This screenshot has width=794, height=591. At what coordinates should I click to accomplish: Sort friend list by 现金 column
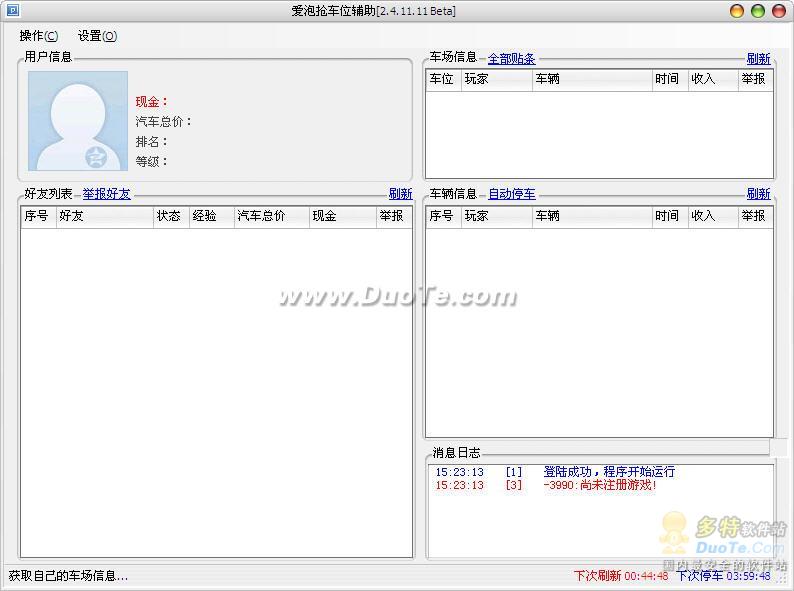click(x=343, y=217)
